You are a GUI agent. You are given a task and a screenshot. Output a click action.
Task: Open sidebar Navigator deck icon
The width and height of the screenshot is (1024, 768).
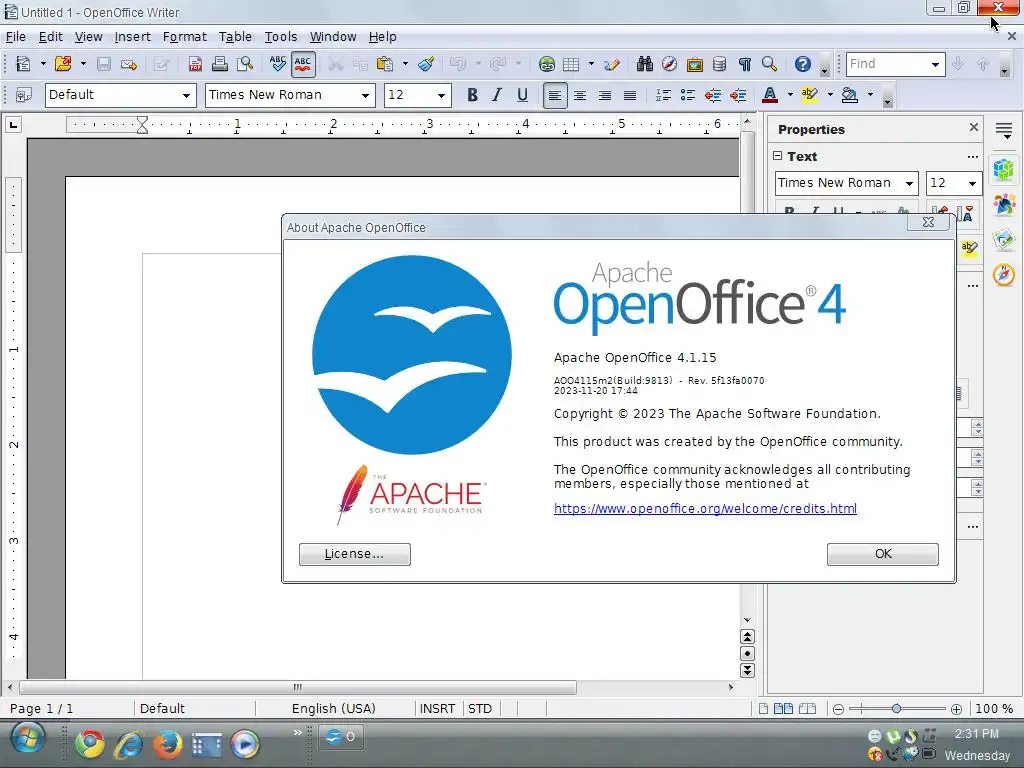coord(1004,275)
